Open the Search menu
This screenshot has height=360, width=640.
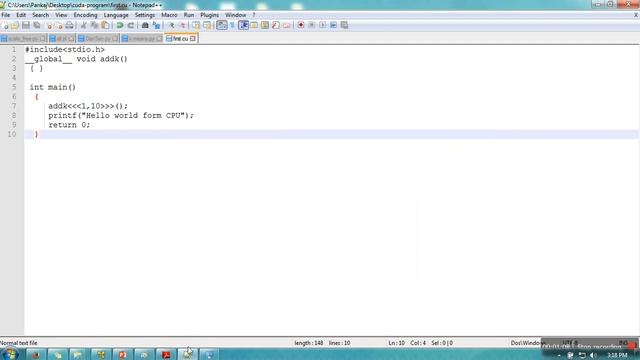[40, 15]
